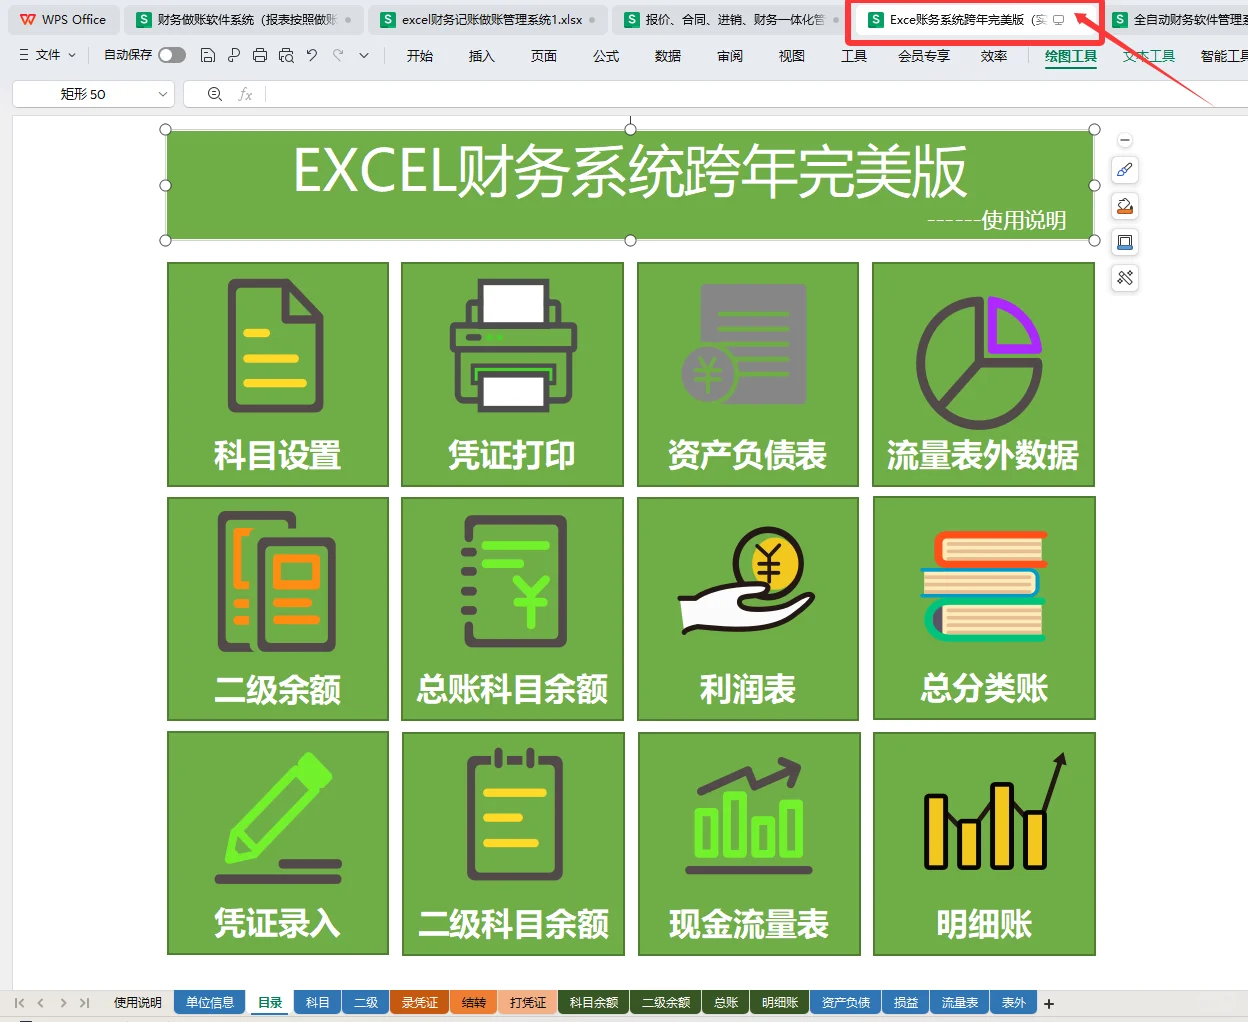This screenshot has height=1022, width=1248.
Task: Click the shape fill bucket icon on right sidebar
Action: (x=1124, y=206)
